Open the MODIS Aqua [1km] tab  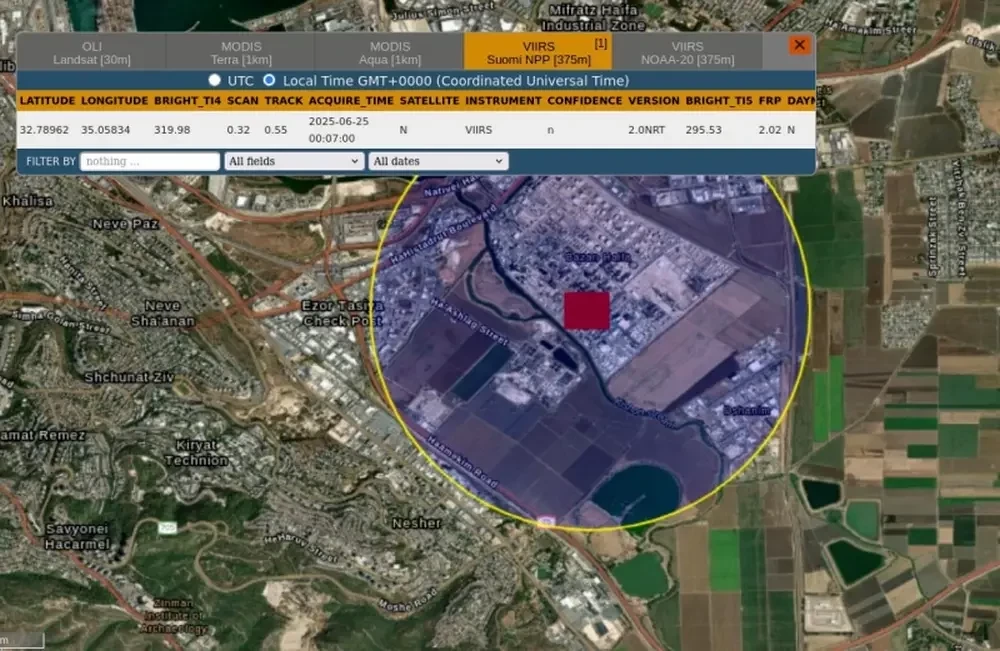point(390,53)
